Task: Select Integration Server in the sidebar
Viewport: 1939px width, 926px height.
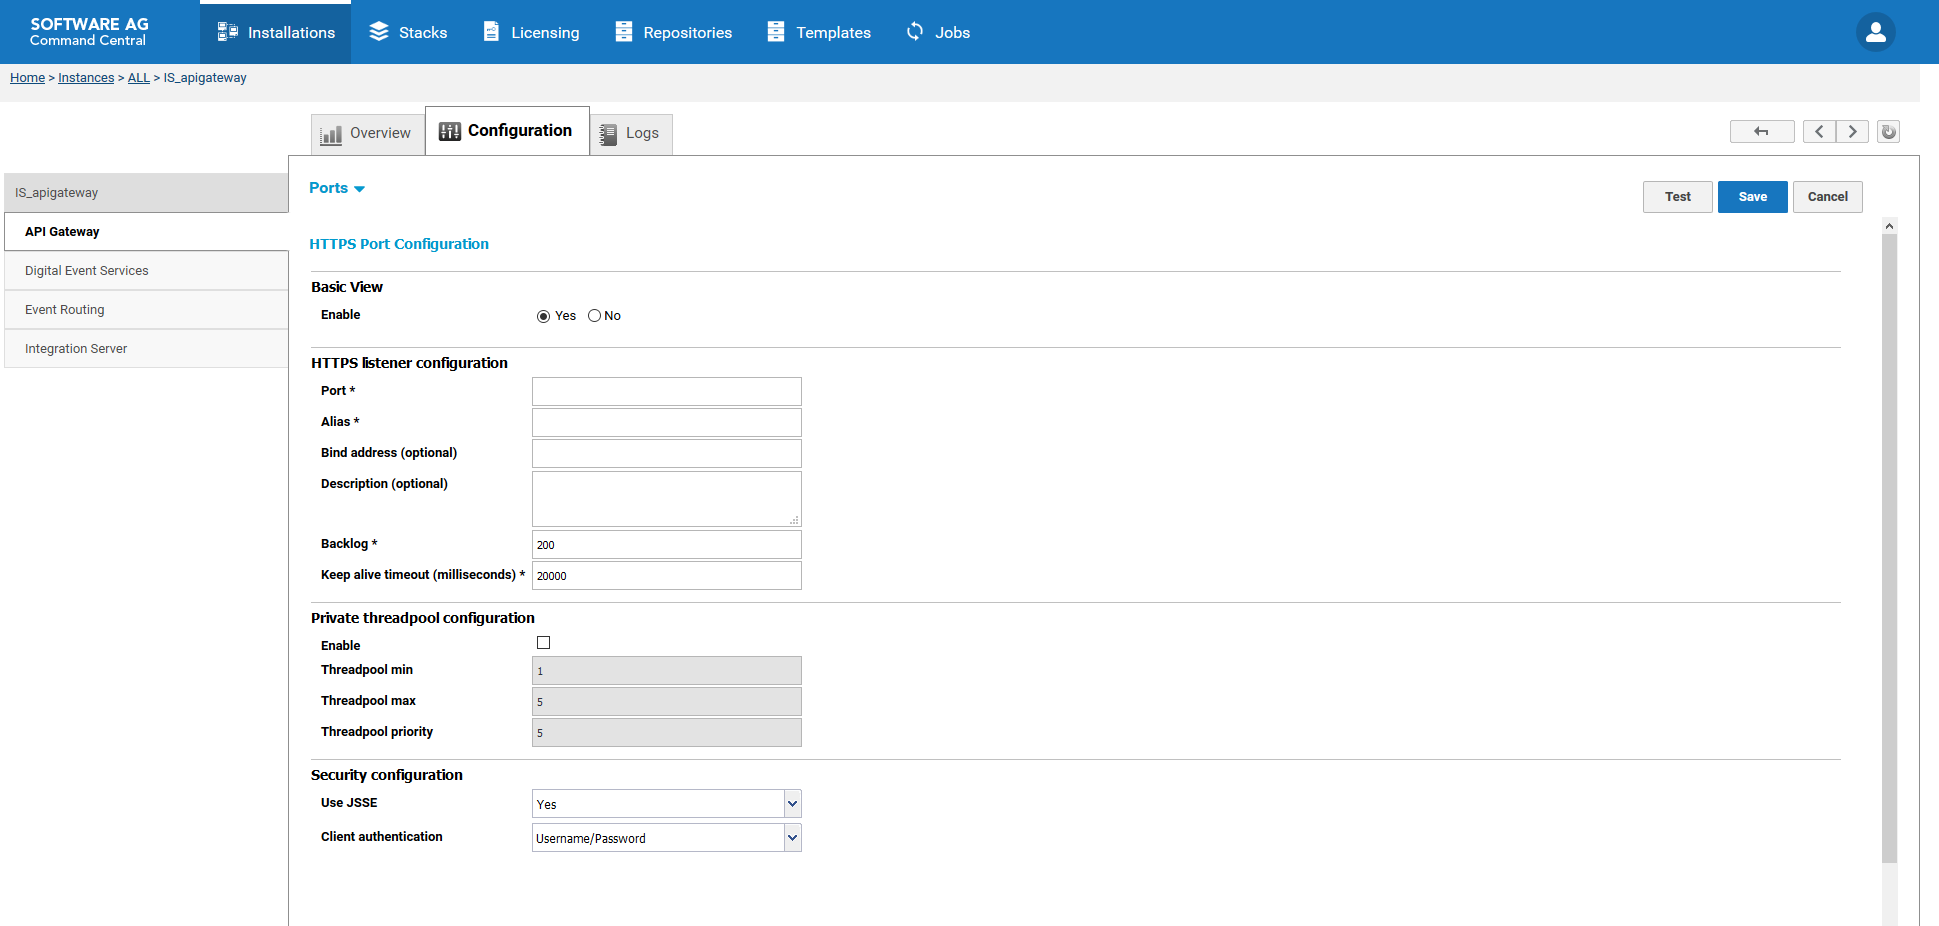Action: point(147,349)
